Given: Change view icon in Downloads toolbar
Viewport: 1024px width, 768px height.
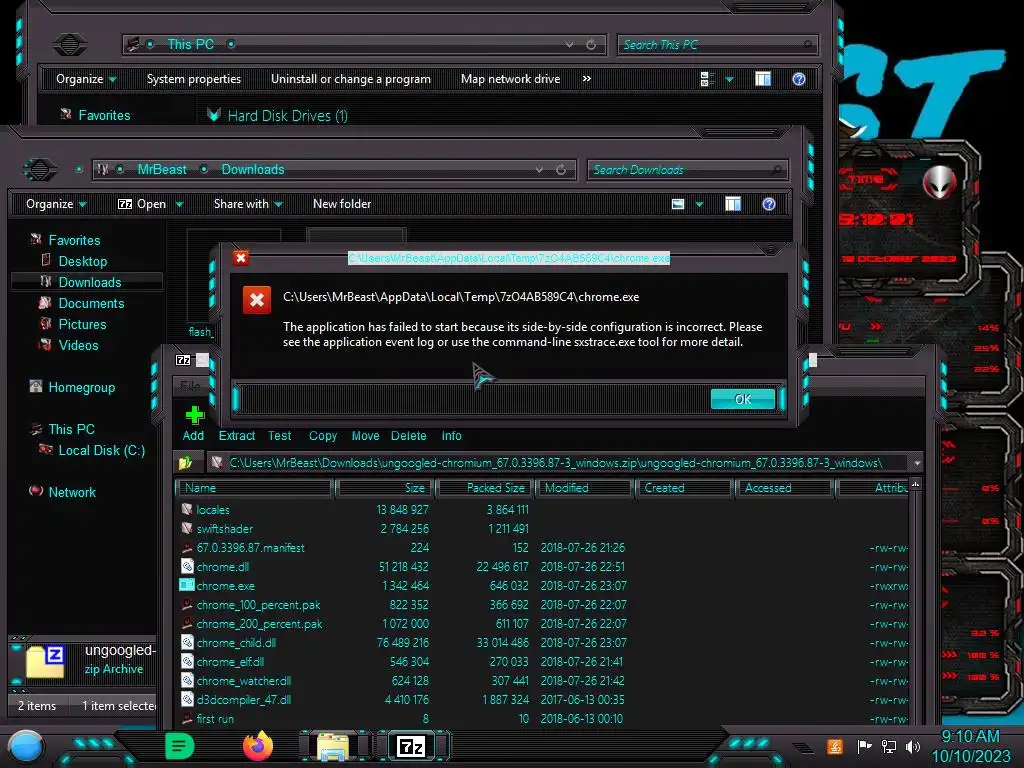Looking at the screenshot, I should 678,204.
